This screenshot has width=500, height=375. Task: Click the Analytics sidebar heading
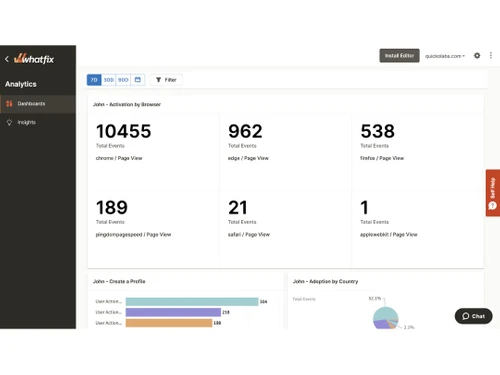pos(21,84)
